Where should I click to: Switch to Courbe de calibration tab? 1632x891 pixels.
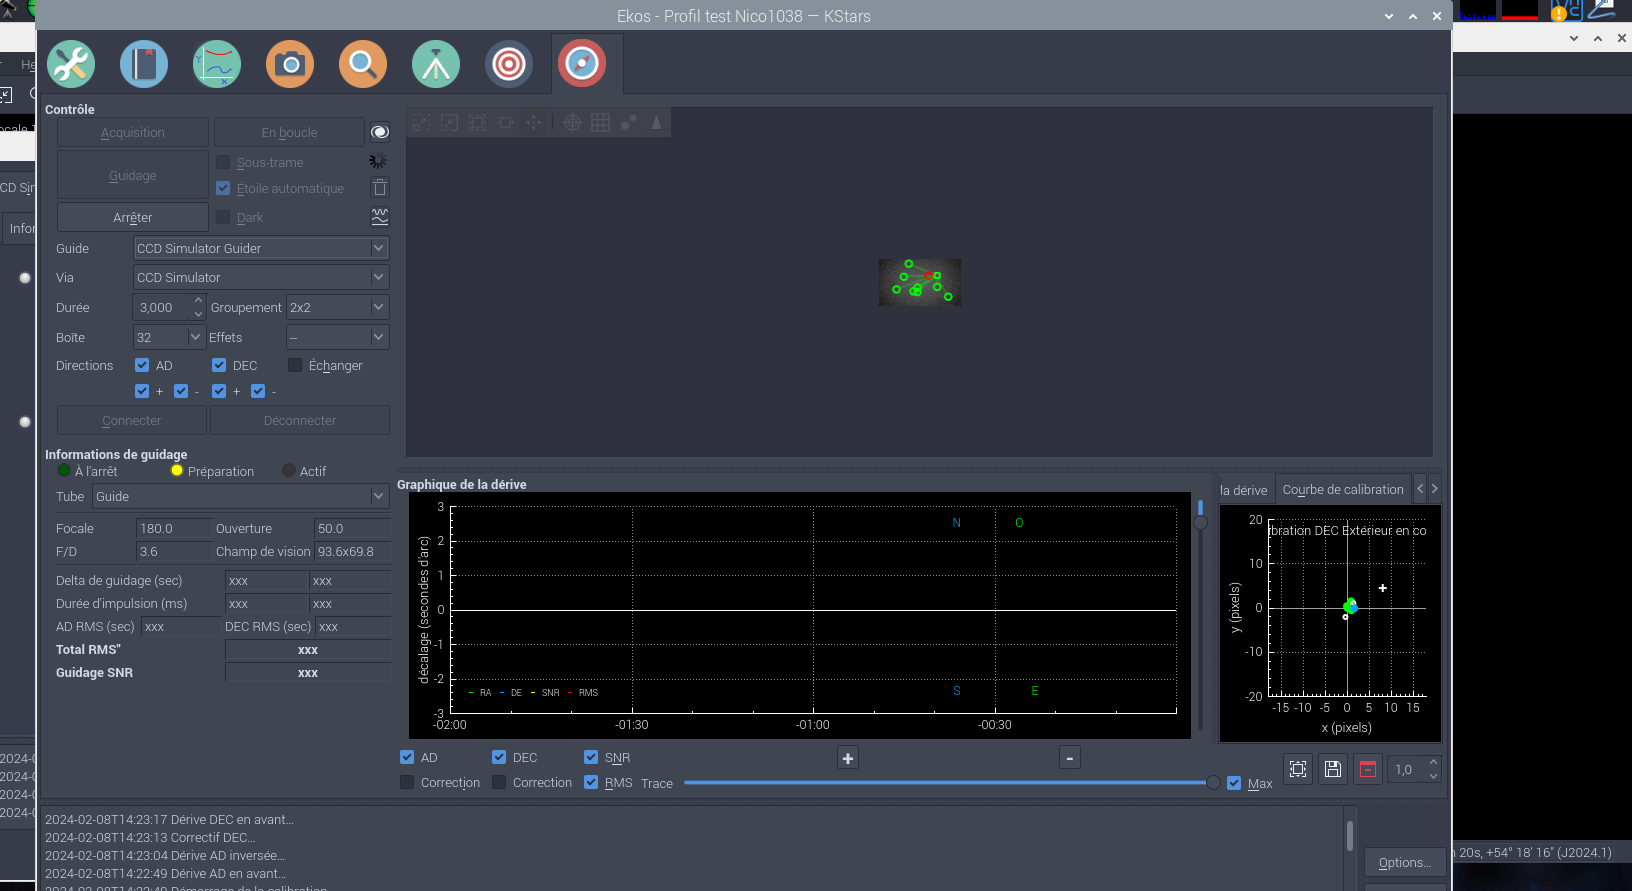click(1342, 490)
